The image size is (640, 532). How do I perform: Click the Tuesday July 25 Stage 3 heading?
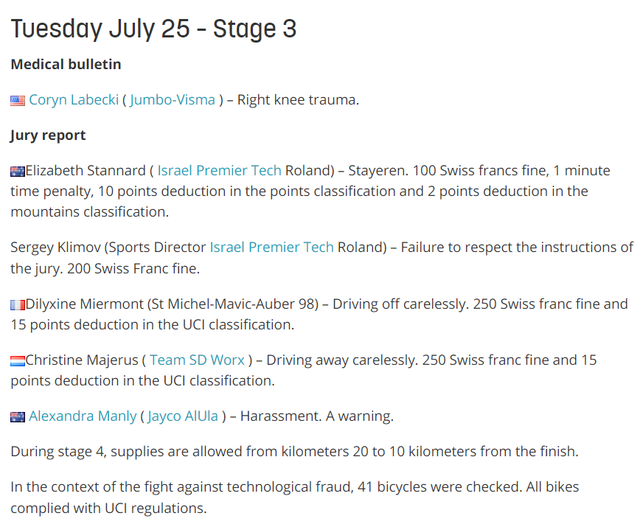tap(153, 28)
